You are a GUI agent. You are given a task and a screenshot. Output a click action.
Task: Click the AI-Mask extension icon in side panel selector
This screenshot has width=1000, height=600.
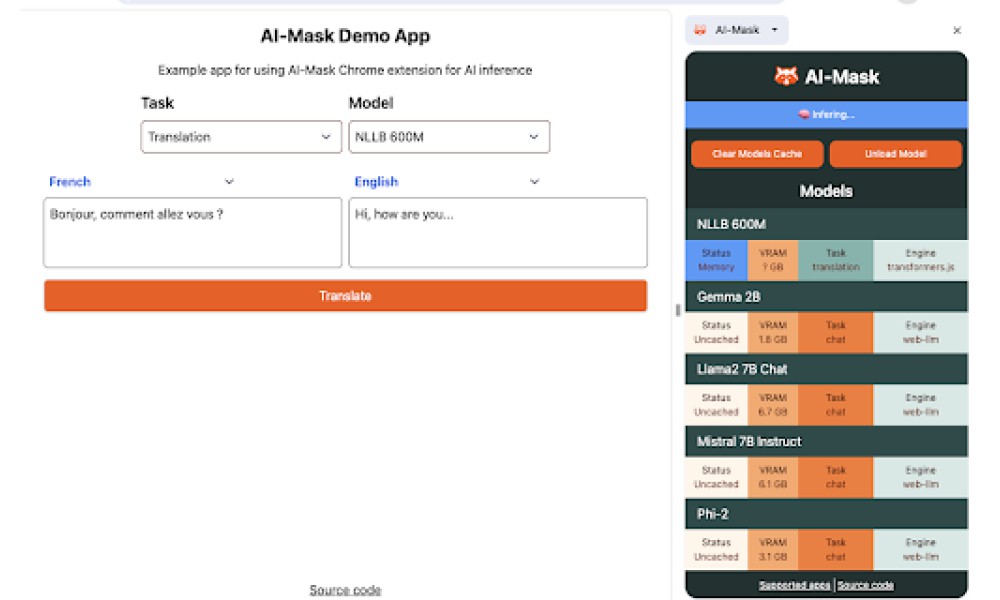point(700,30)
